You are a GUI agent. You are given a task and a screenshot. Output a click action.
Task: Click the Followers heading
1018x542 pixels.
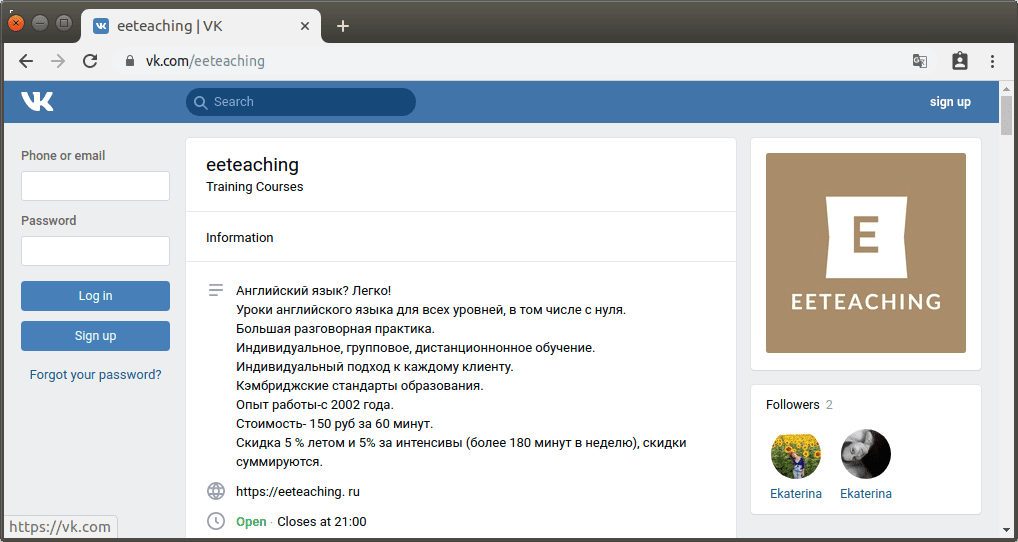coord(793,404)
